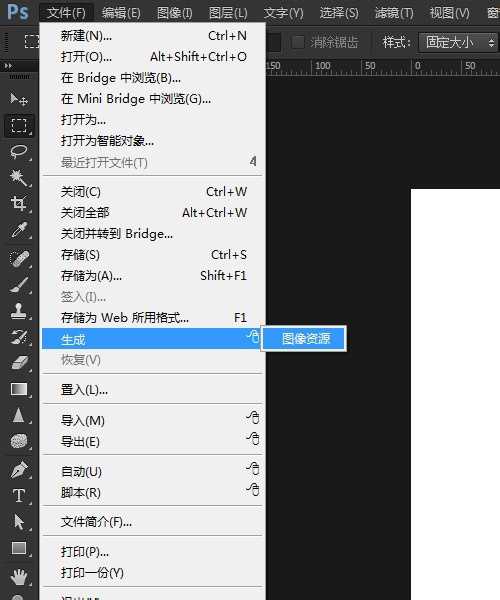Select the Spot Healing Brush tool

18,258
